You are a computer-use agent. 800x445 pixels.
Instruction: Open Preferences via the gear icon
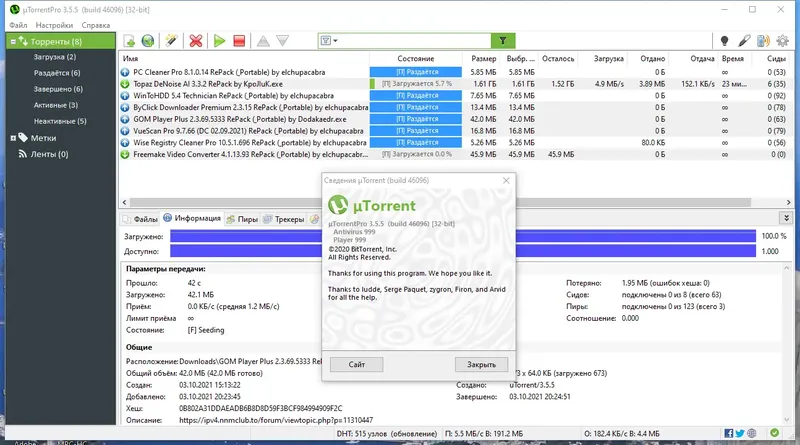coord(783,41)
